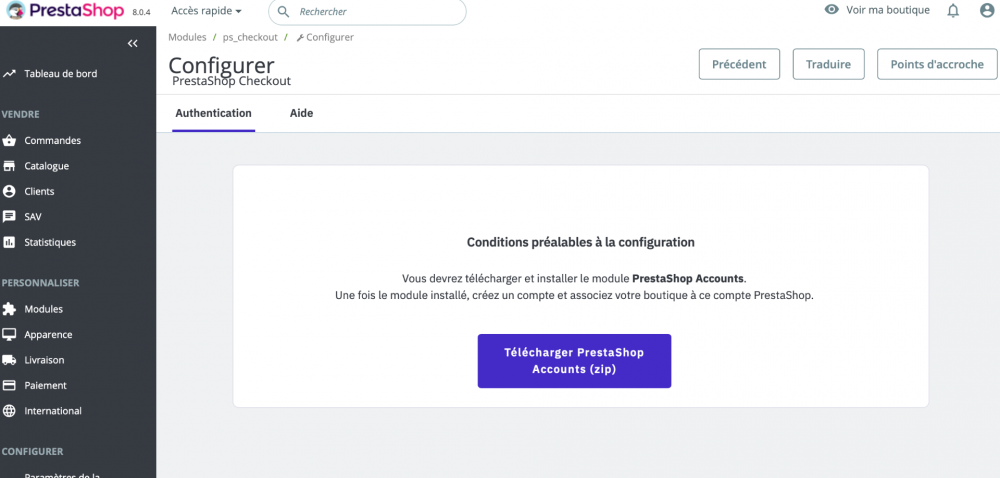
Task: Click the notifications bell icon
Action: 953,11
